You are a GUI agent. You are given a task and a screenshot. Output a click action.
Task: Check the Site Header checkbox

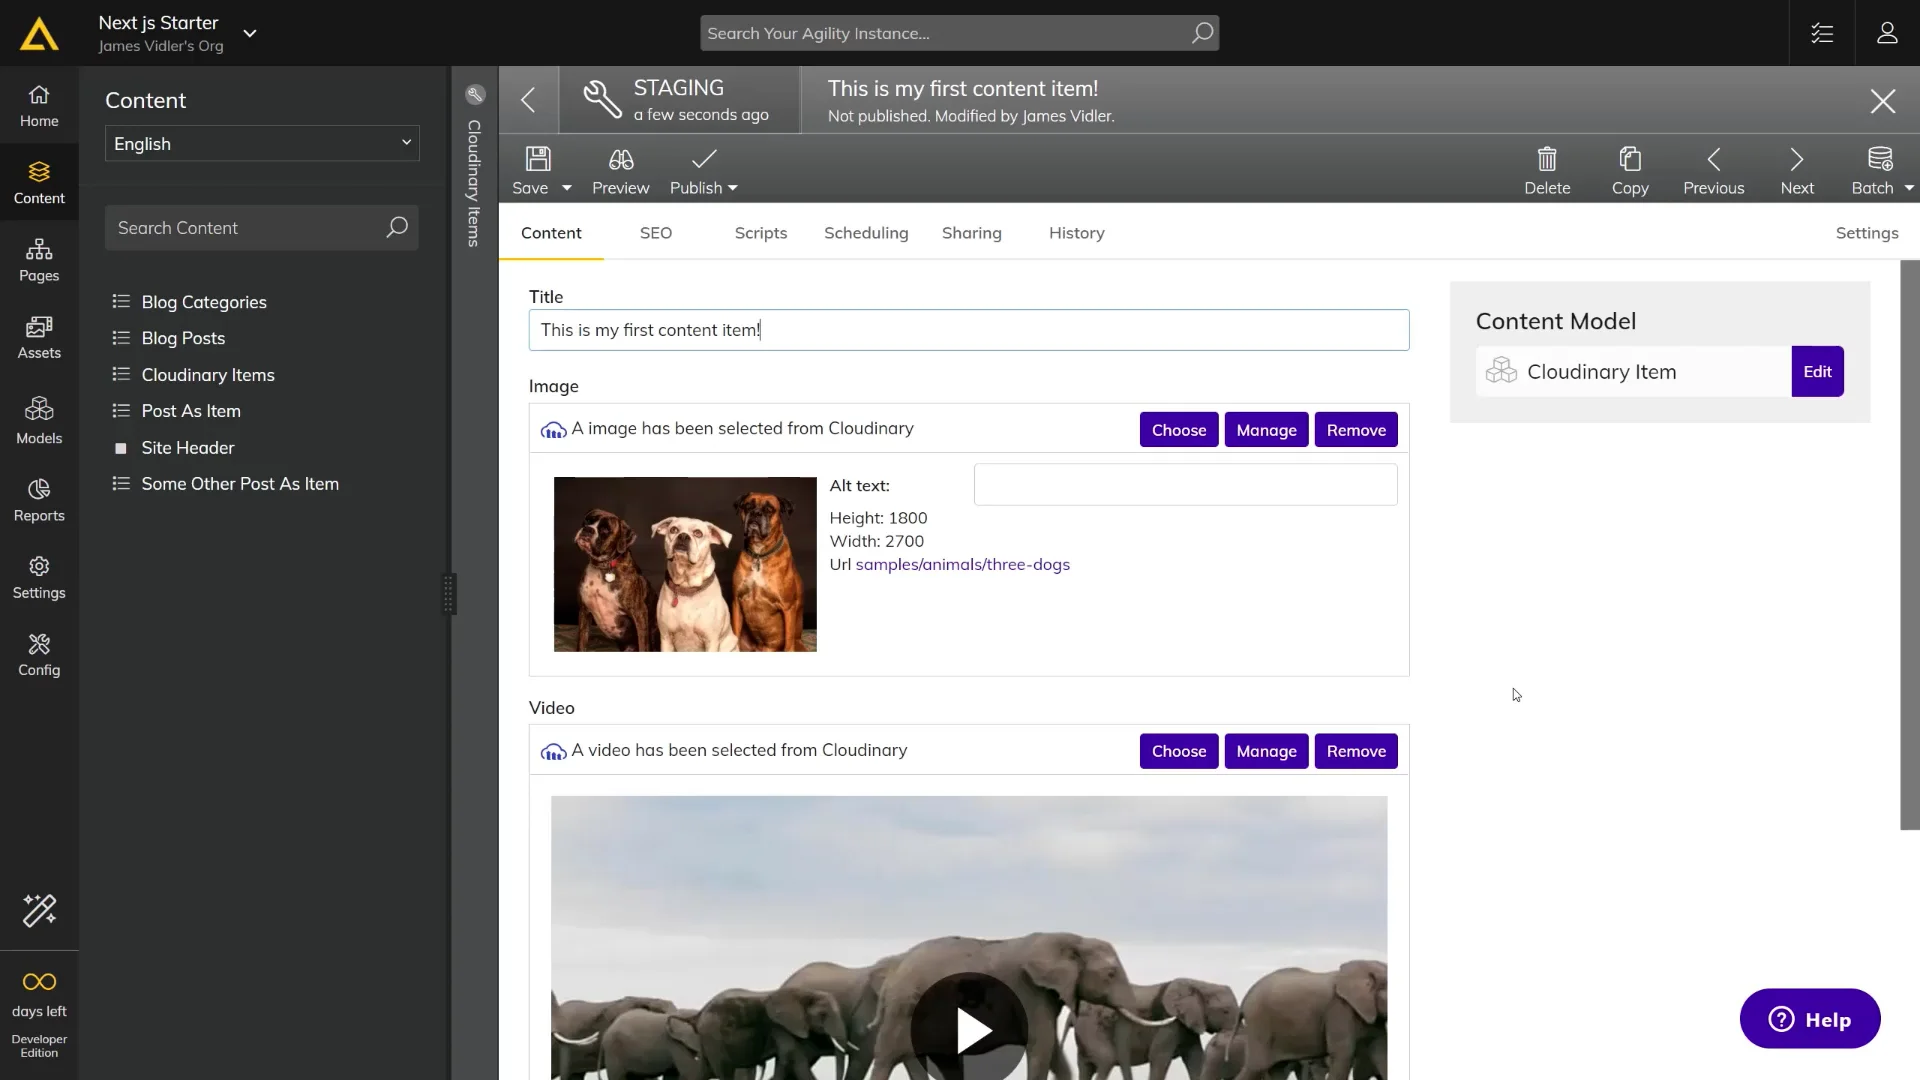(x=121, y=448)
